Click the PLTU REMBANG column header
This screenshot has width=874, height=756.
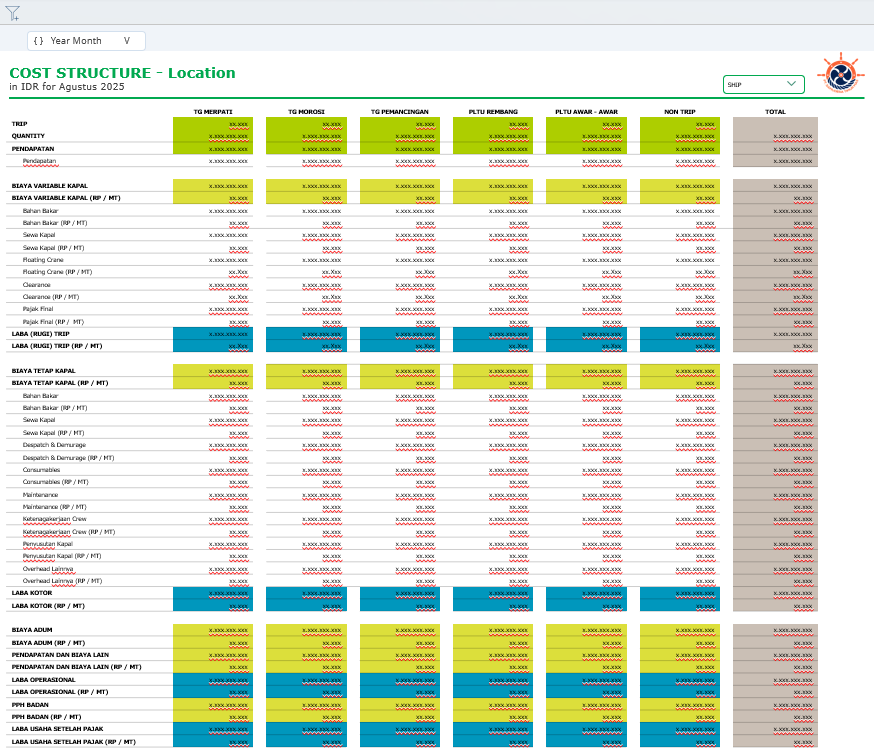coord(493,112)
